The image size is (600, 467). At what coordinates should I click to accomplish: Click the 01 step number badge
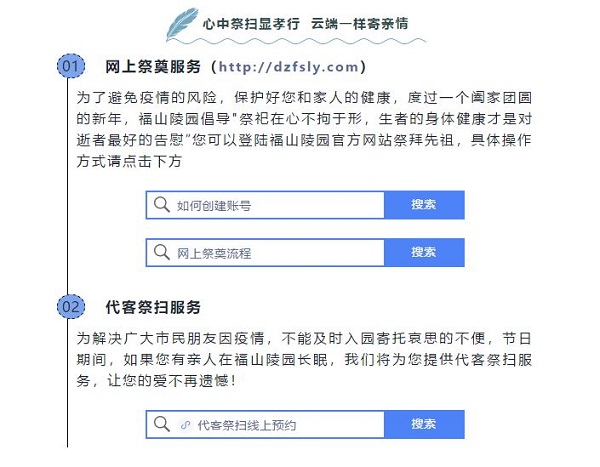71,66
